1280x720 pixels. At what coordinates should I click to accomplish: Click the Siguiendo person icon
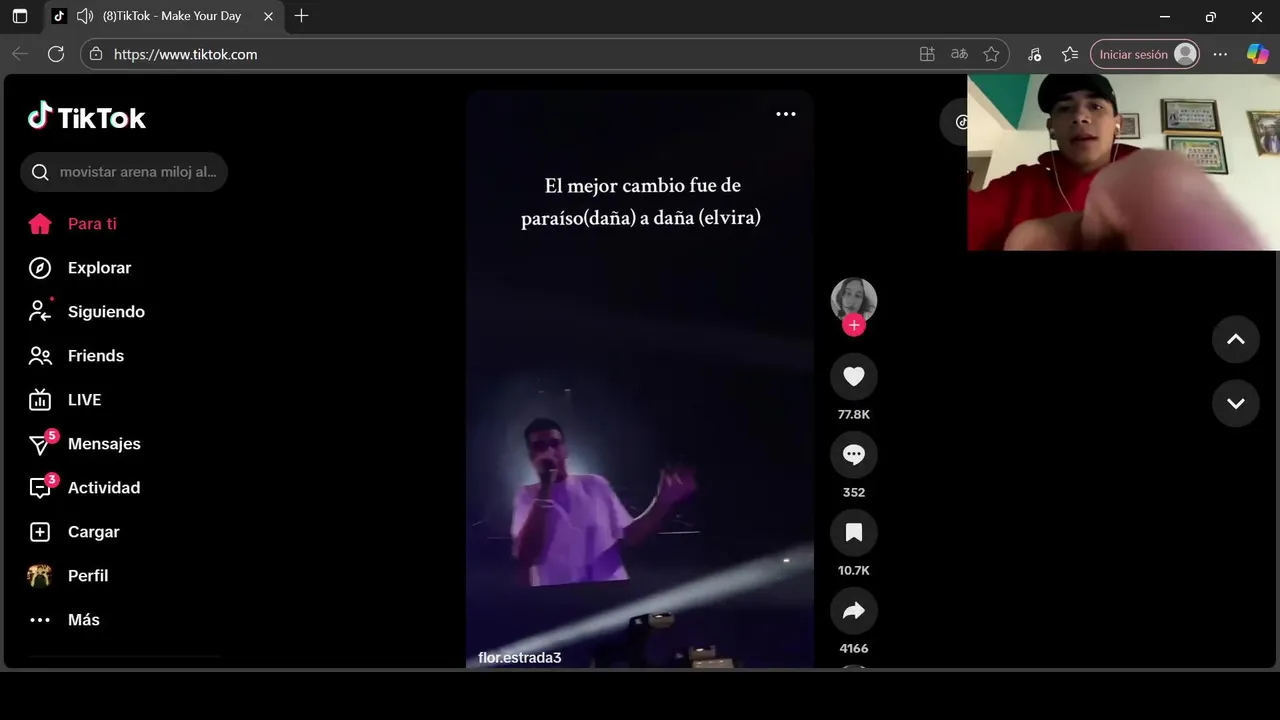[40, 312]
